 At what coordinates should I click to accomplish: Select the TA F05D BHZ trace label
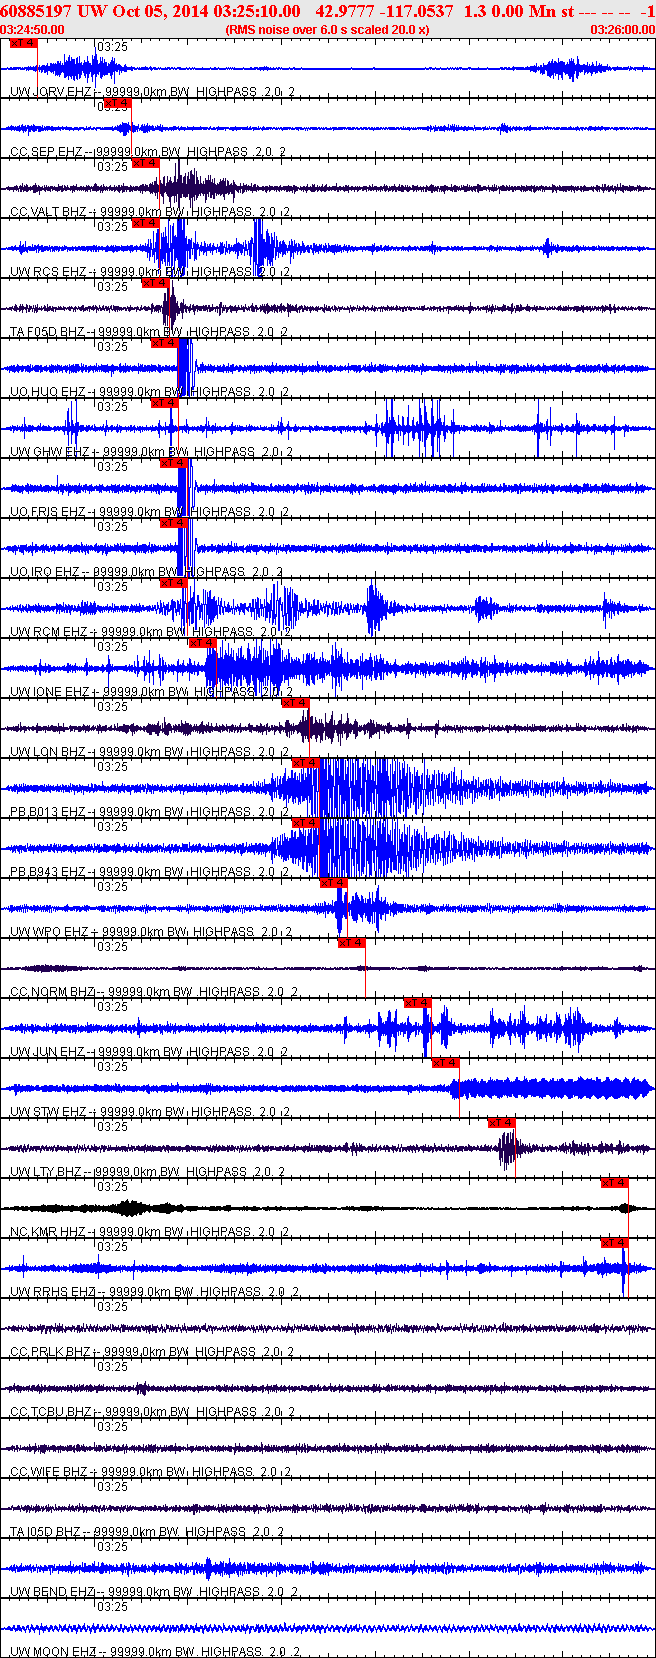pos(149,332)
